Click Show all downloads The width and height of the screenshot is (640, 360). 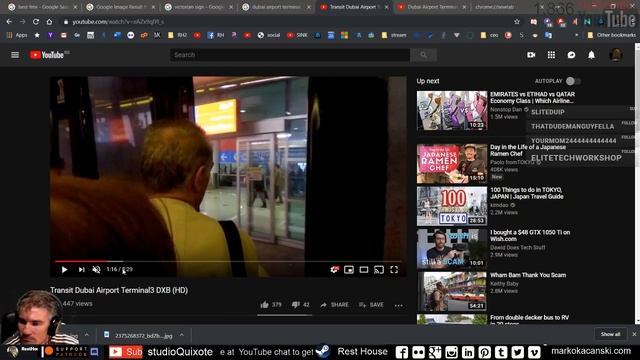(610, 334)
